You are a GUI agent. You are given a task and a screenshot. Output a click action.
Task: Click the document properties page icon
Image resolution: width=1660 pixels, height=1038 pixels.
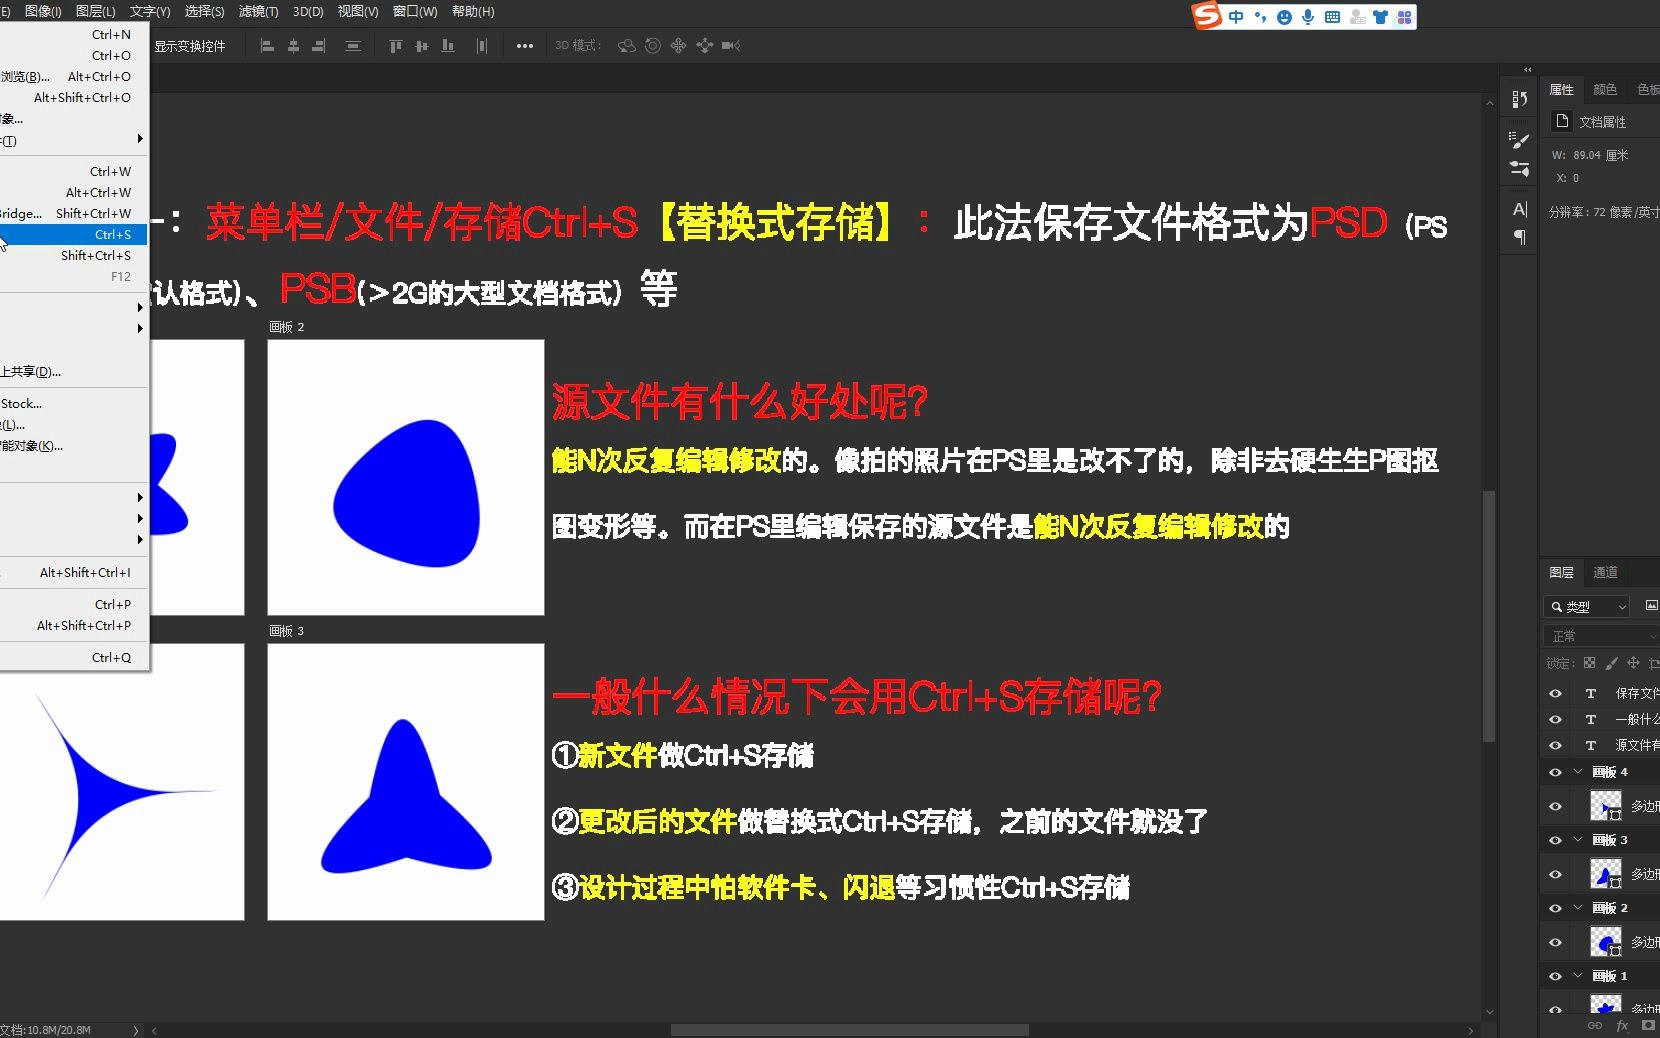[1562, 121]
